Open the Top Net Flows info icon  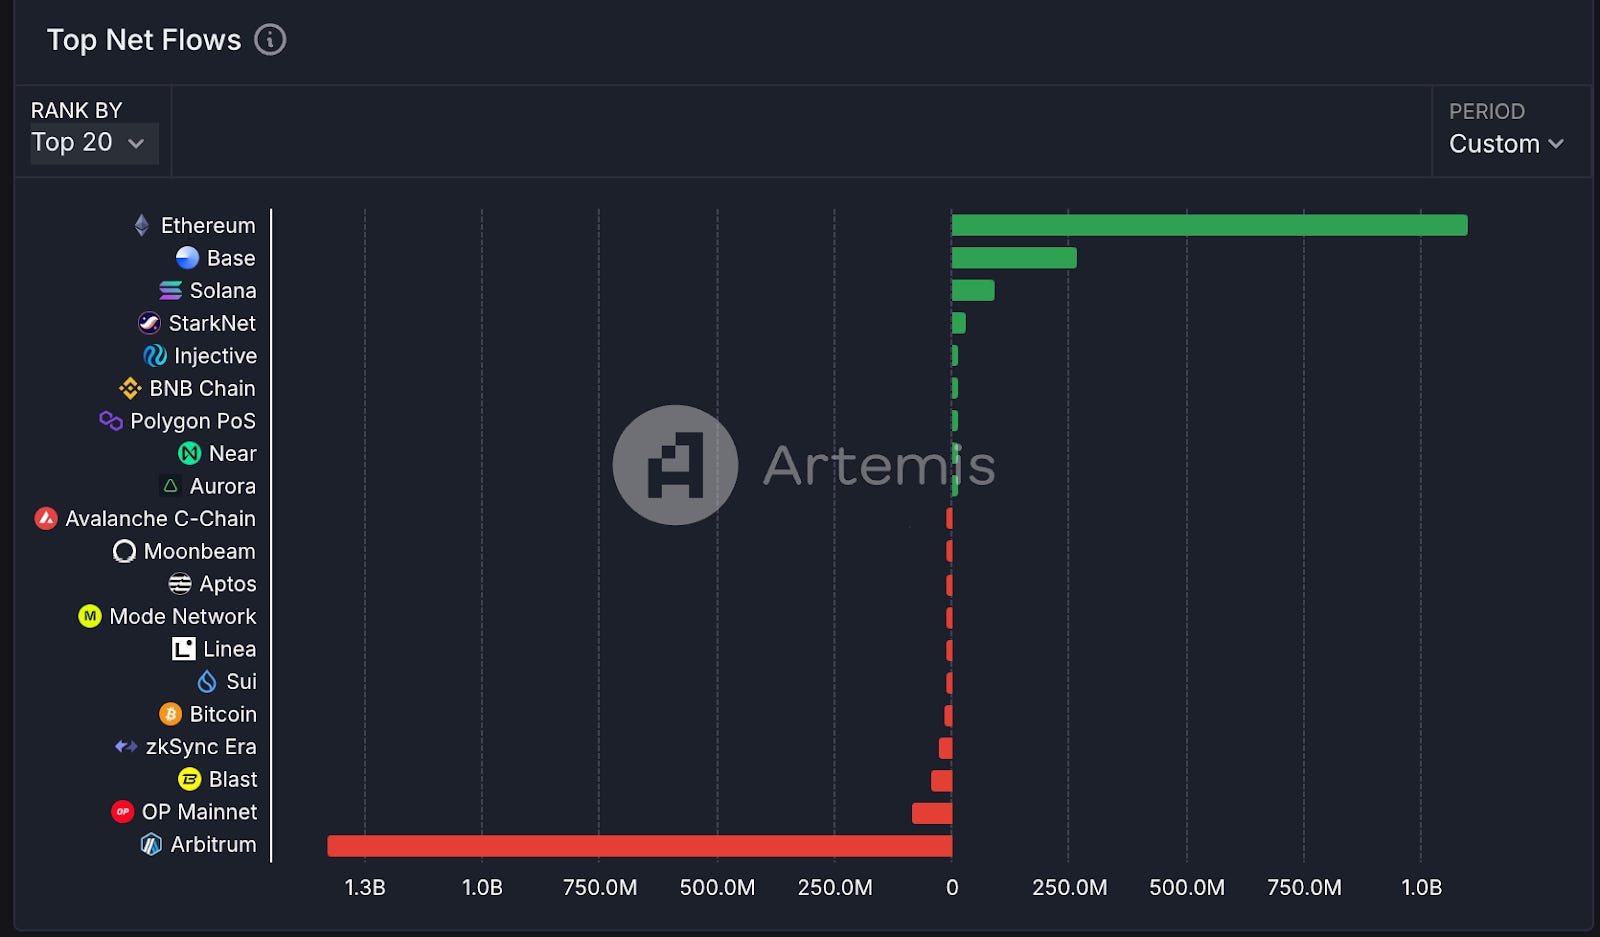click(x=270, y=40)
